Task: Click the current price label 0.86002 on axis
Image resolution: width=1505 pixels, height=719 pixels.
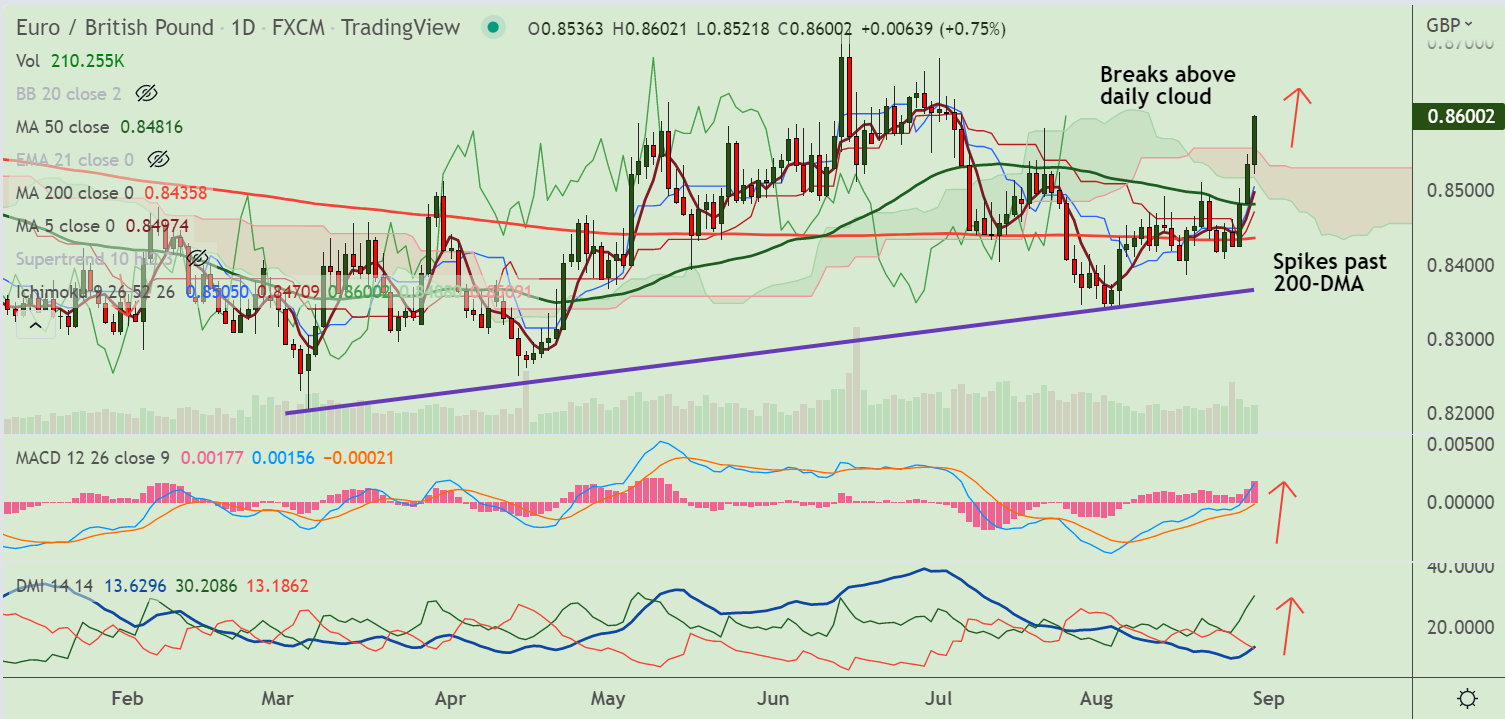Action: click(x=1457, y=116)
